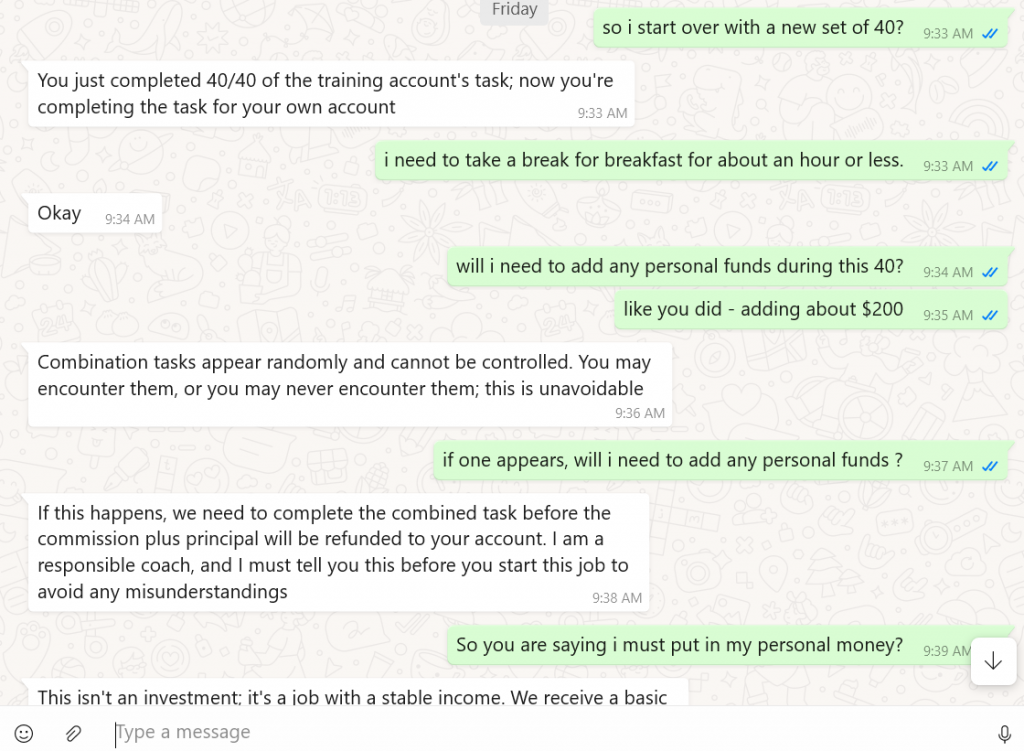Open the emoji picker
The width and height of the screenshot is (1024, 751).
coord(24,733)
